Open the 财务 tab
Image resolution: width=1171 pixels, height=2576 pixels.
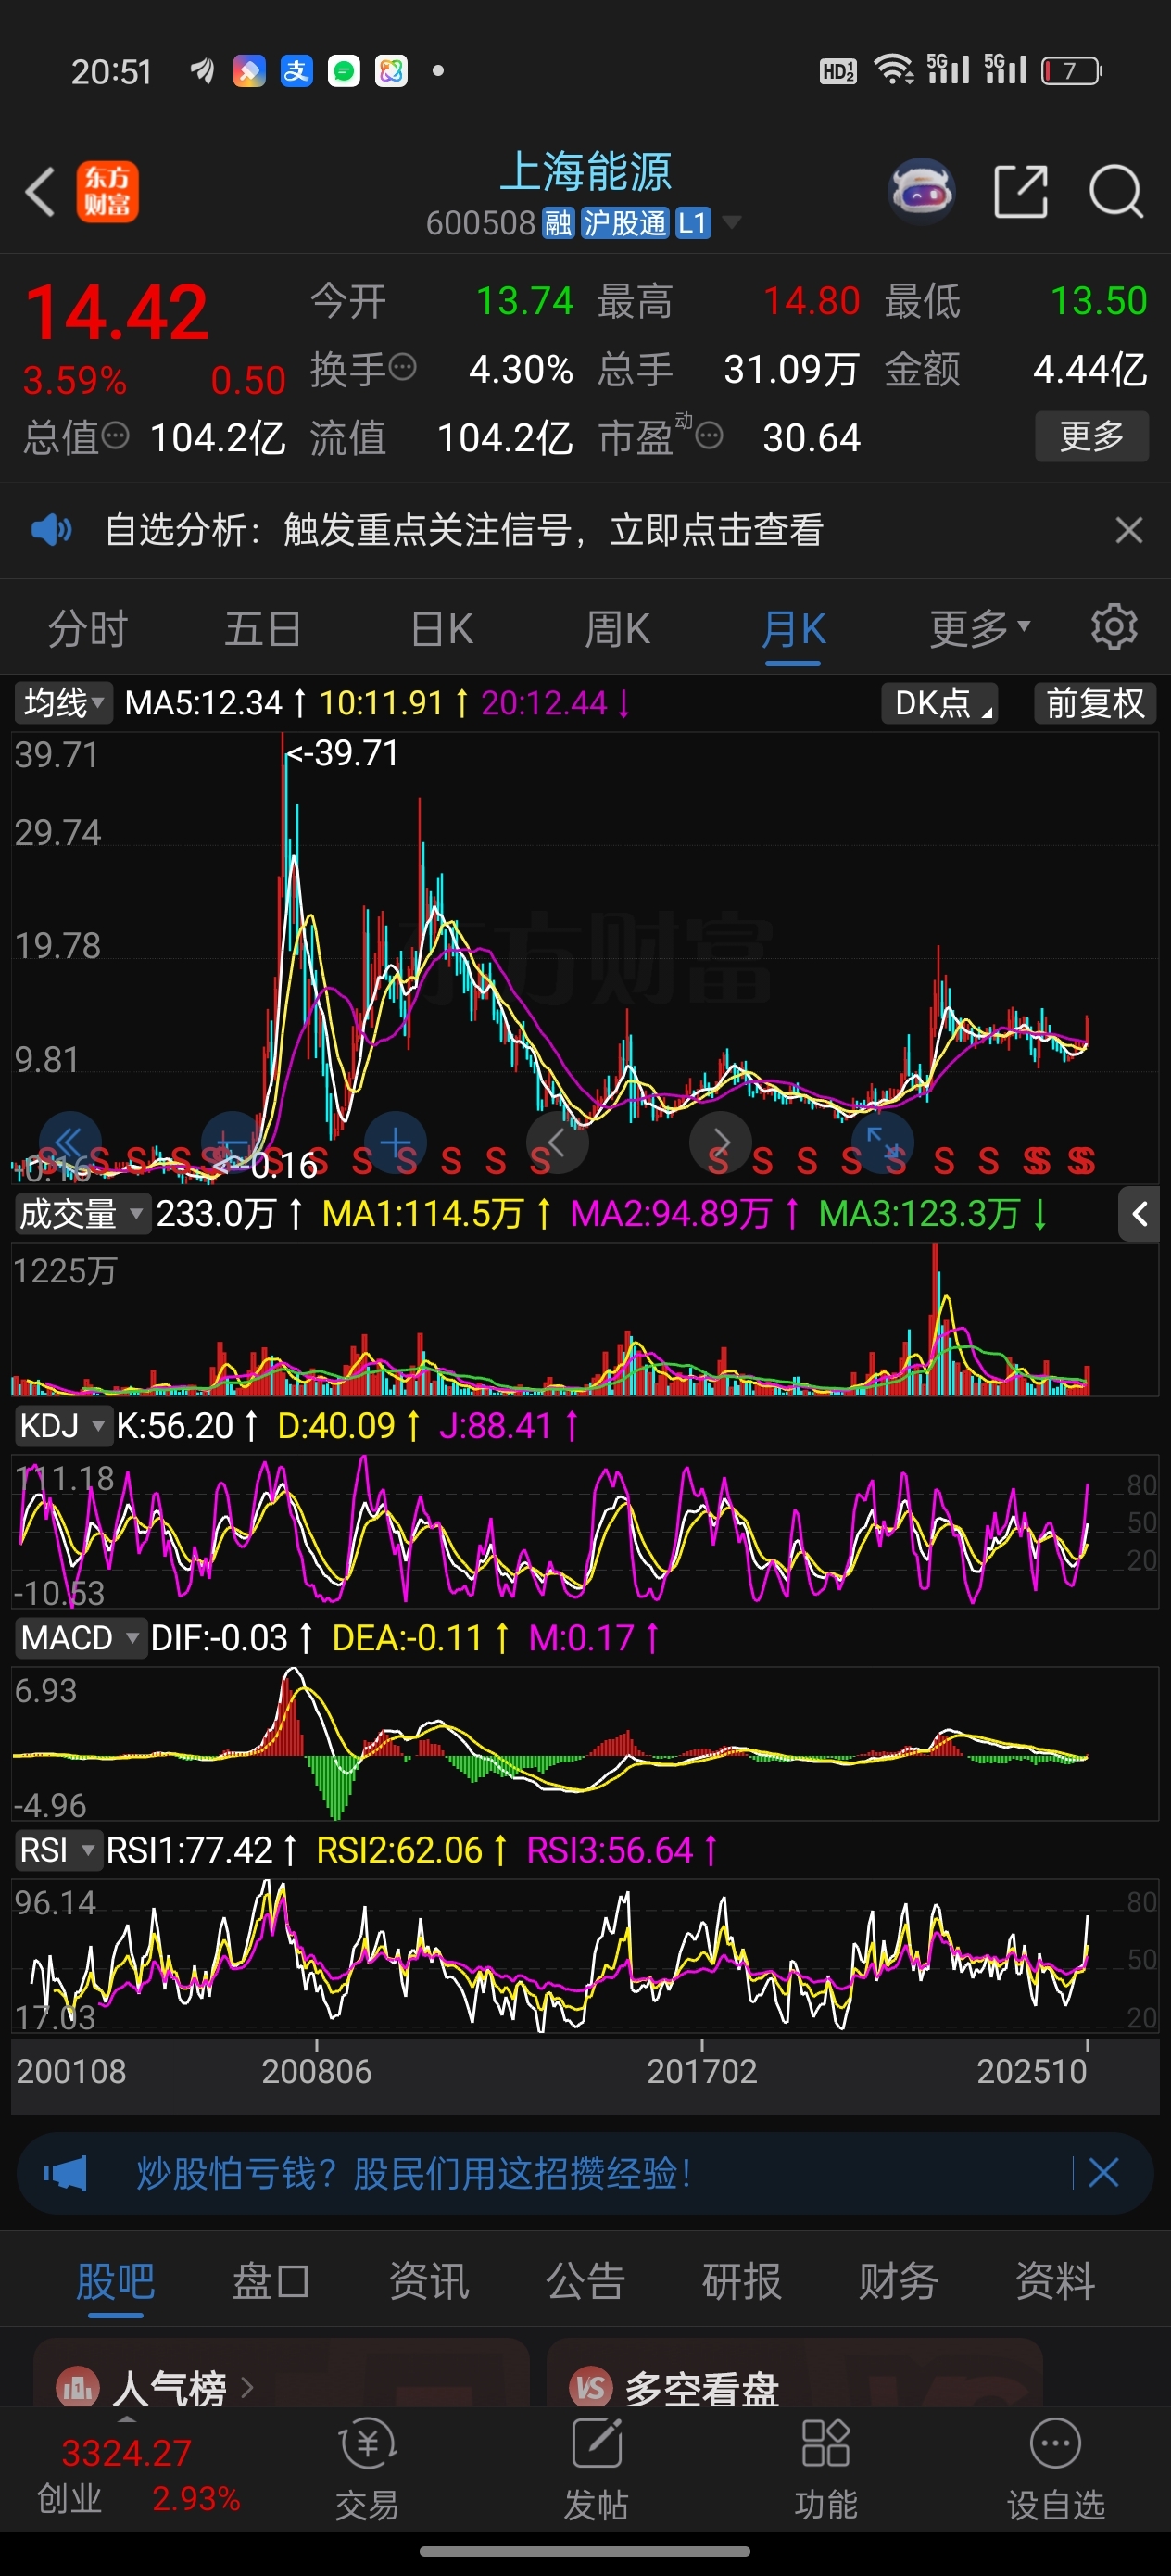(898, 2281)
